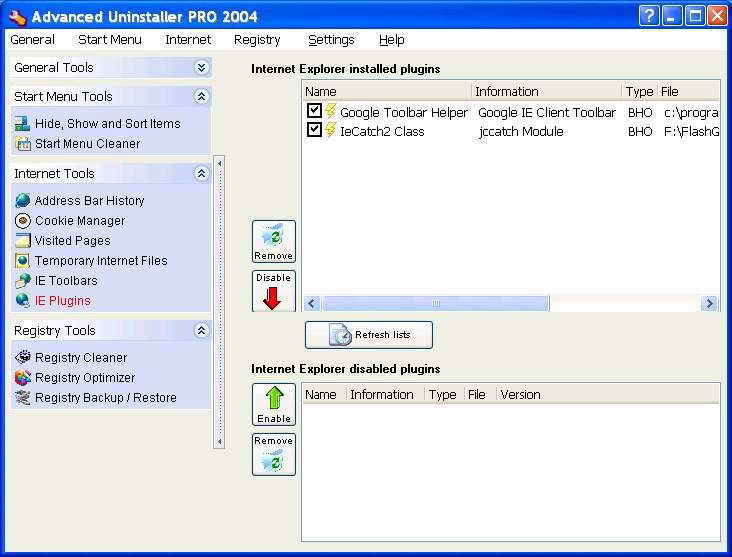Click the Refresh lists button
The height and width of the screenshot is (557, 732).
point(369,335)
